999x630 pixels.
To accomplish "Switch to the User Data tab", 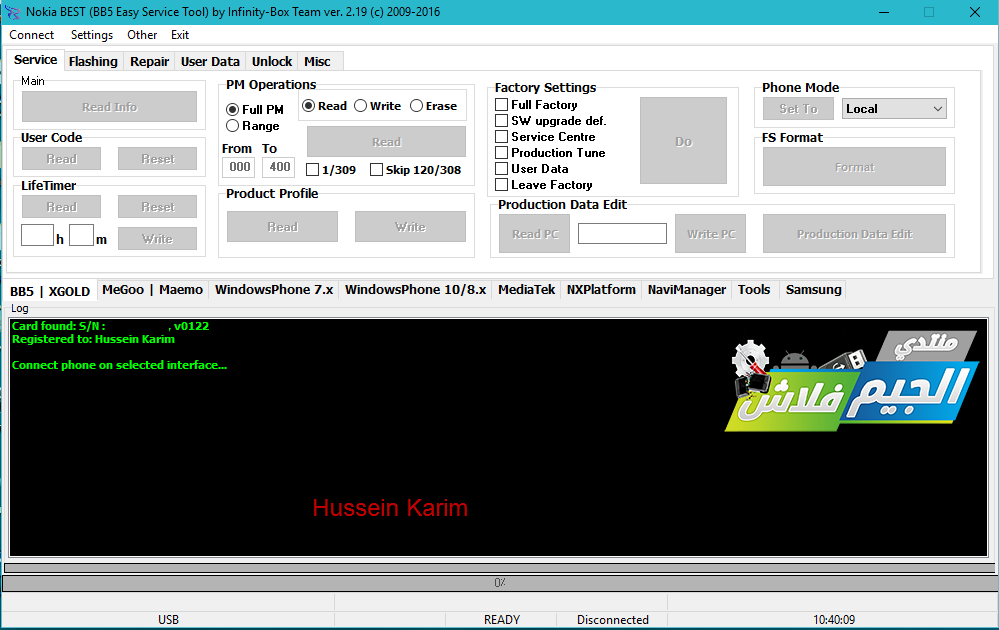I will 210,61.
